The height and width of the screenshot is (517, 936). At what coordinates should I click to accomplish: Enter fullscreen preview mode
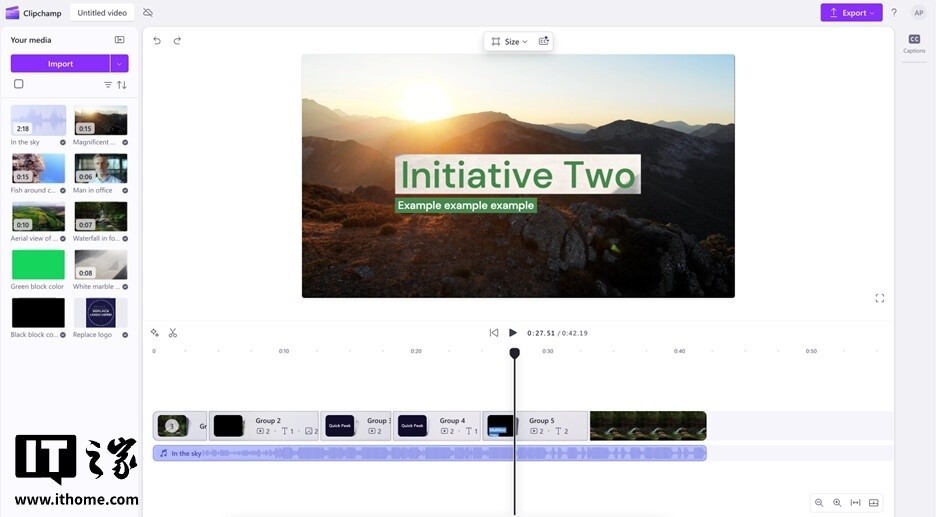tap(880, 298)
